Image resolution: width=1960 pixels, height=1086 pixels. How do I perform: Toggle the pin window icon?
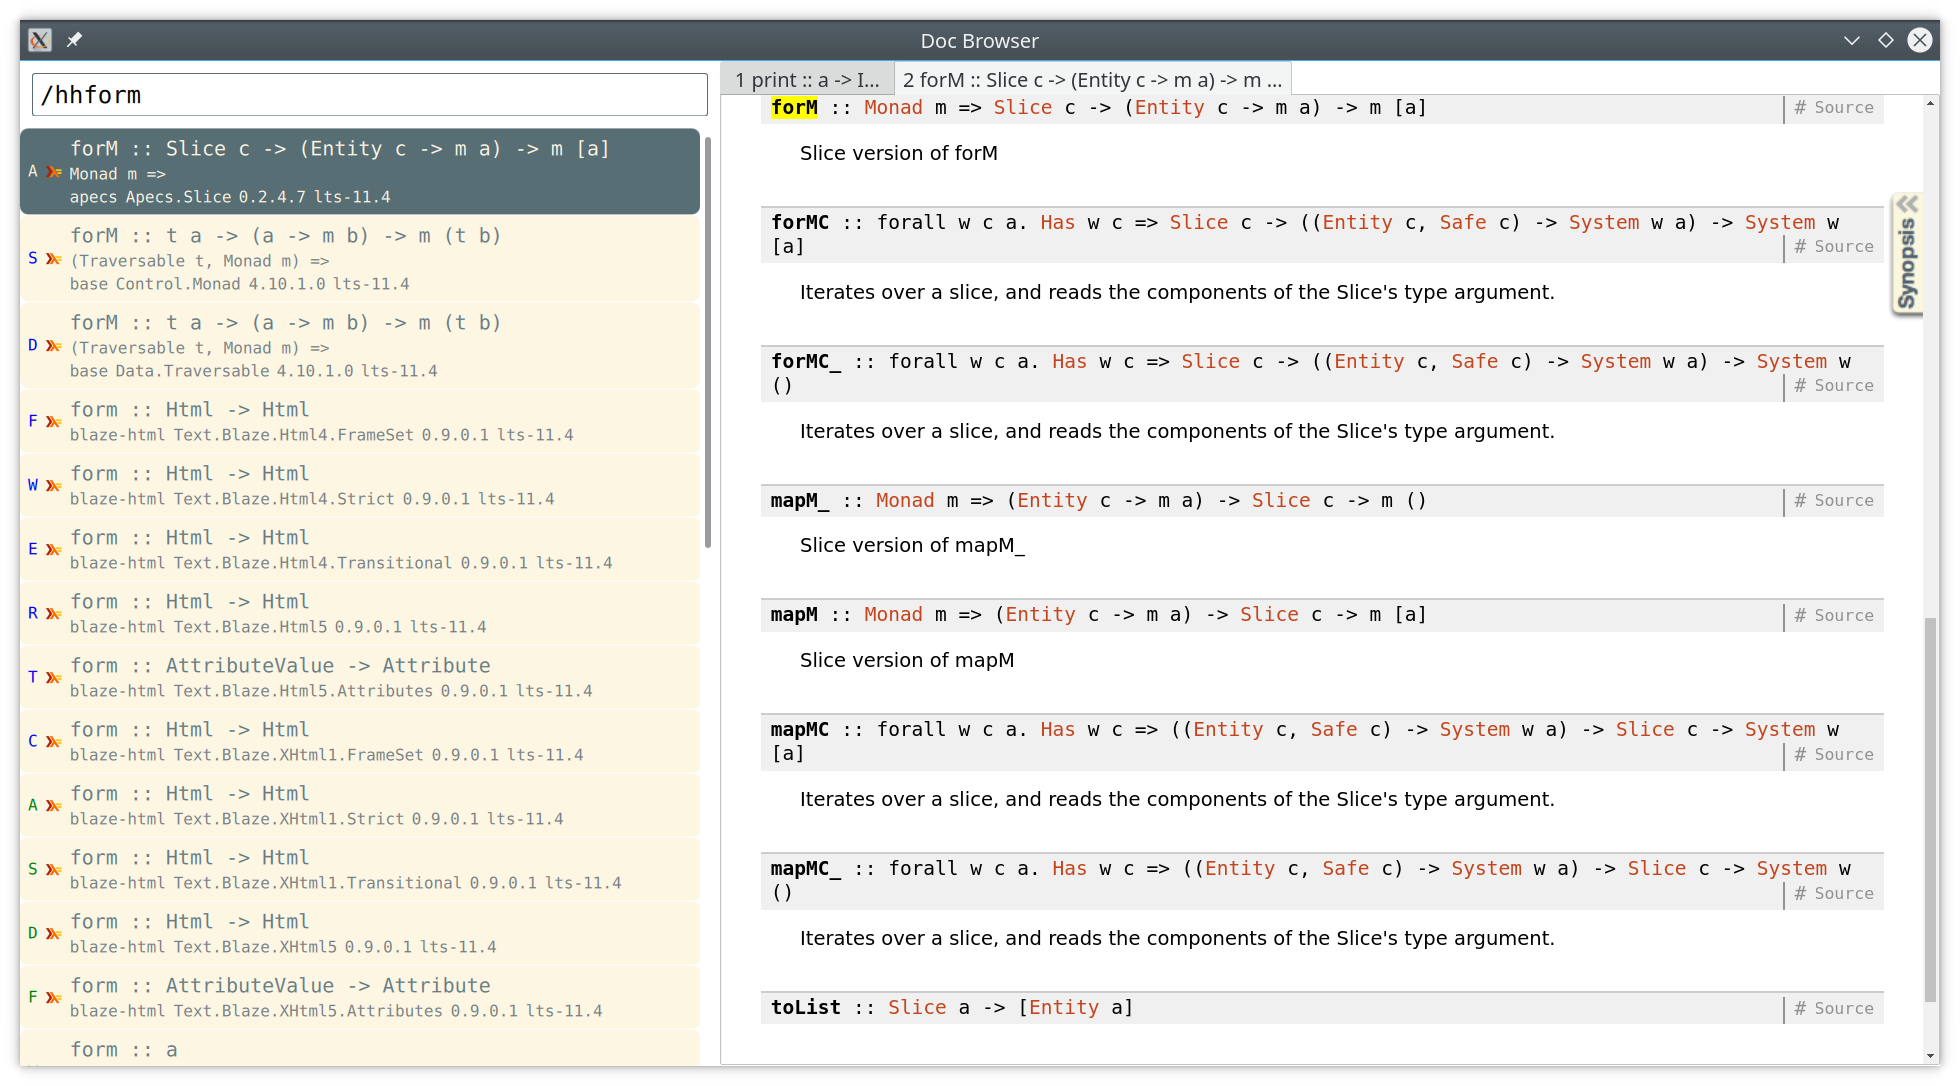pos(74,40)
